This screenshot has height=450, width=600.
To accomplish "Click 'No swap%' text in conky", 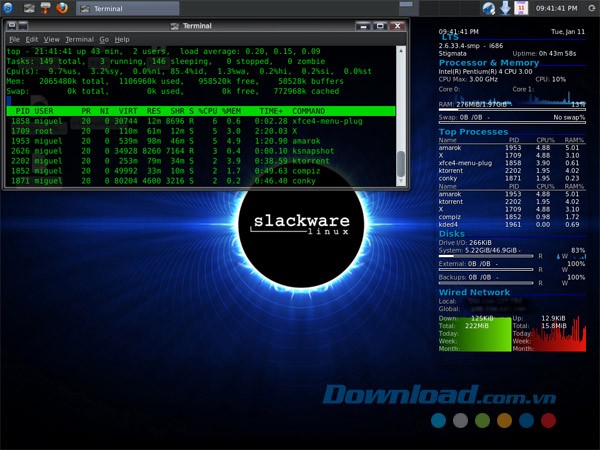I will point(569,117).
